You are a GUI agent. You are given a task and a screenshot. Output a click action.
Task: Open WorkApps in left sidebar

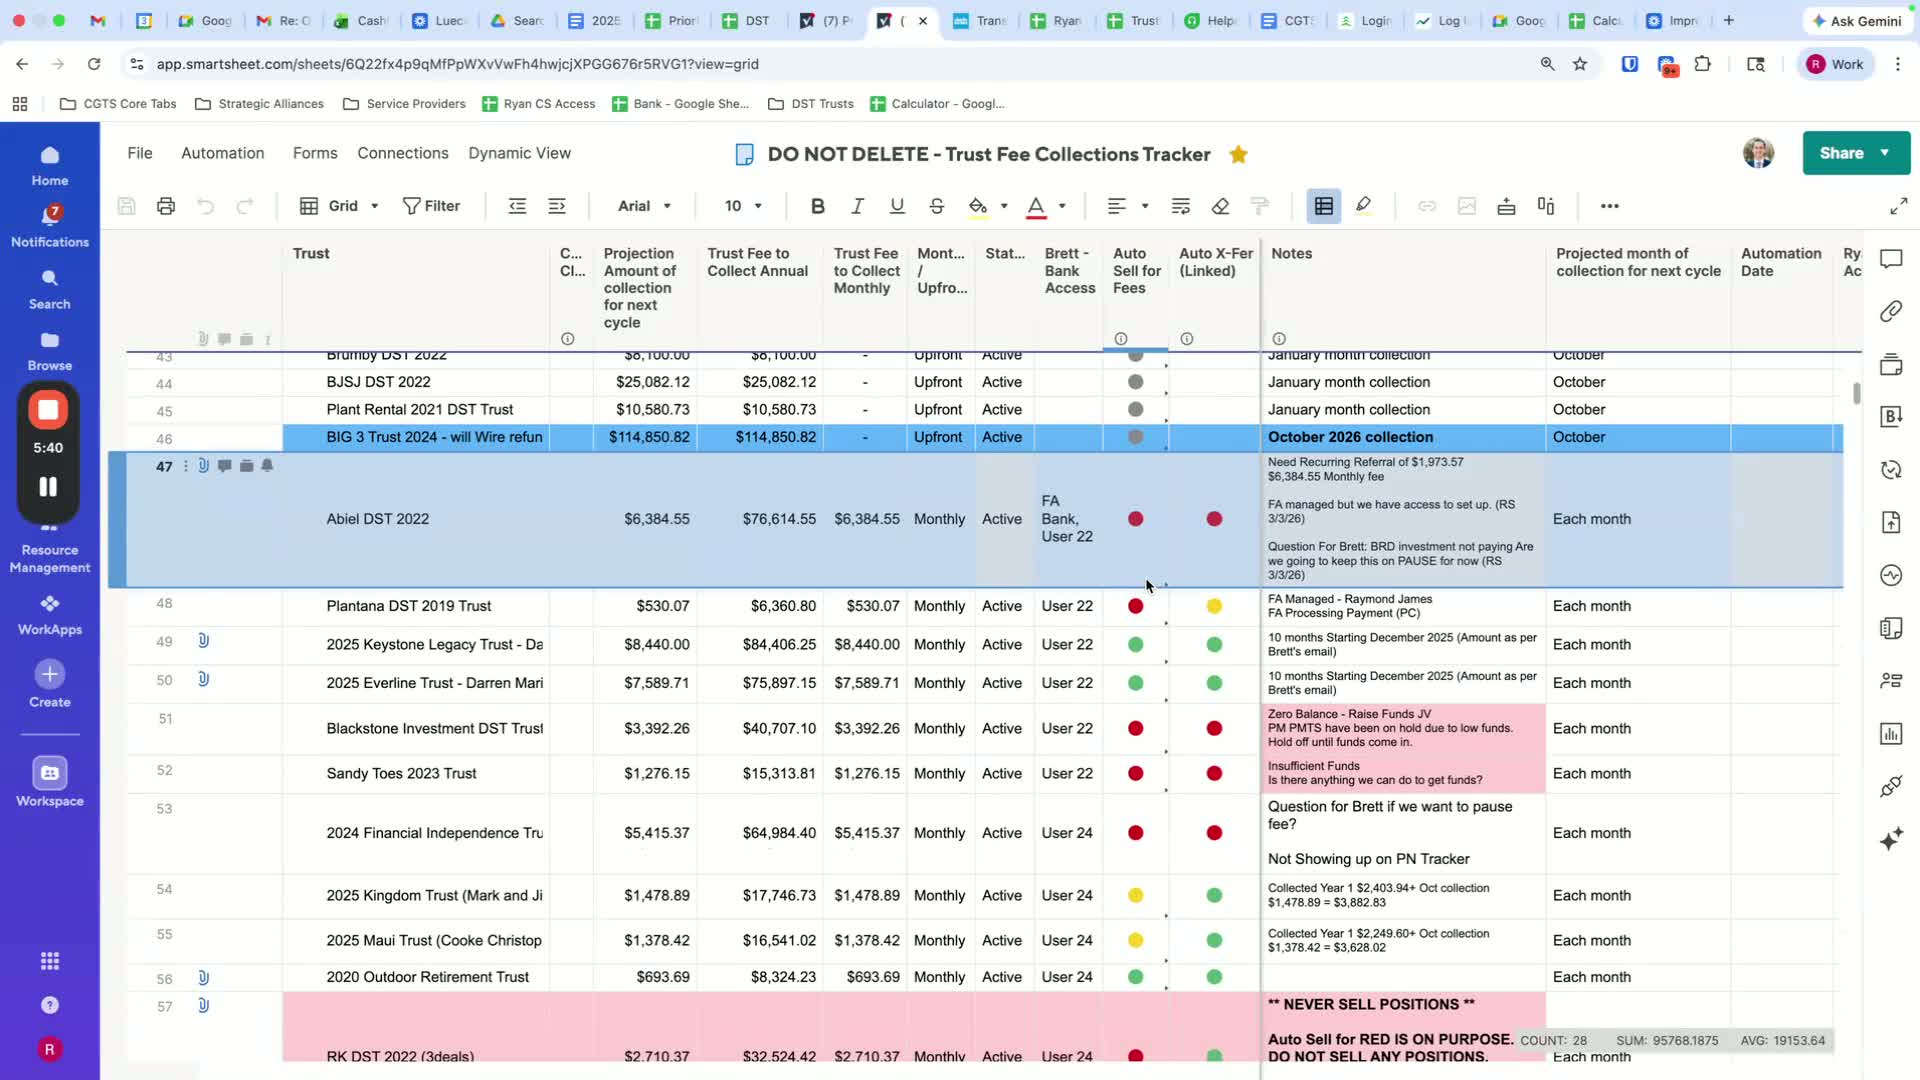point(50,614)
